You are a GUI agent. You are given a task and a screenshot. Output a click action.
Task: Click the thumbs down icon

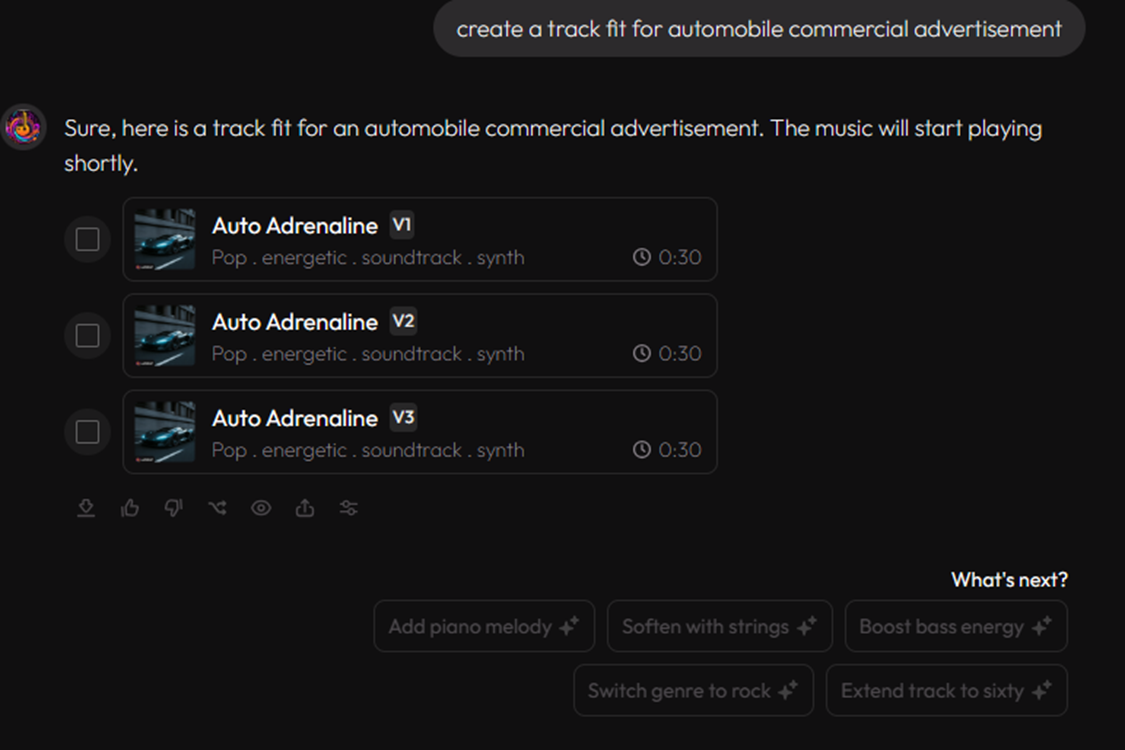tap(174, 509)
